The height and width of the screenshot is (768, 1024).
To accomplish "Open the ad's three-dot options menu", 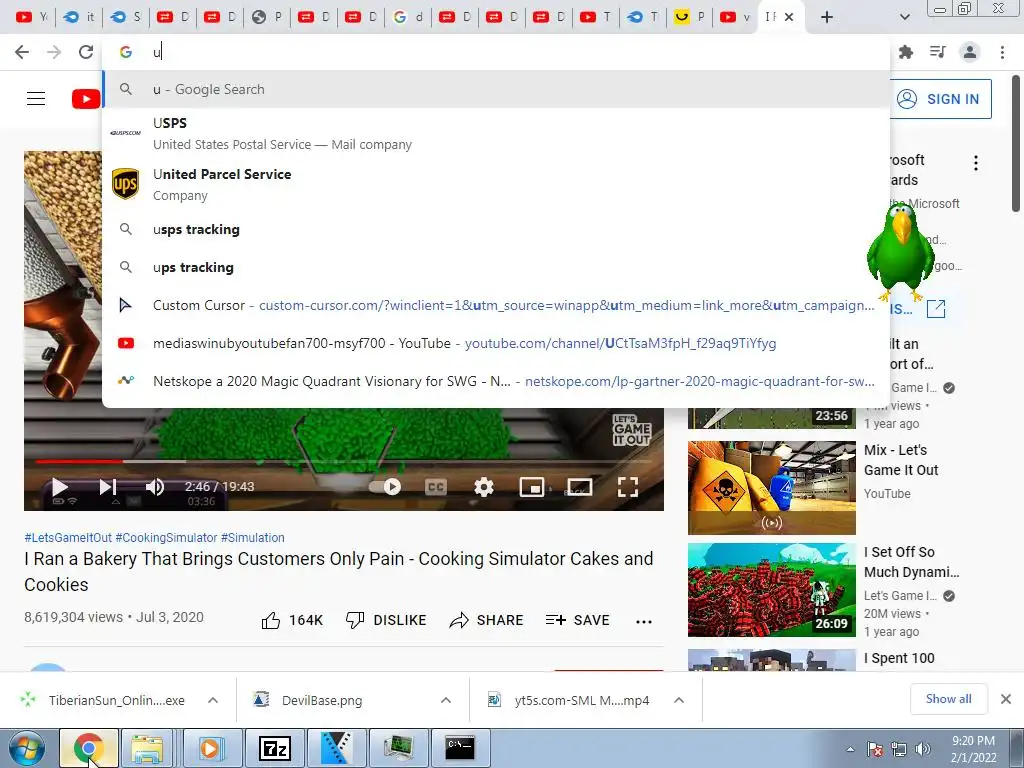I will pos(976,163).
